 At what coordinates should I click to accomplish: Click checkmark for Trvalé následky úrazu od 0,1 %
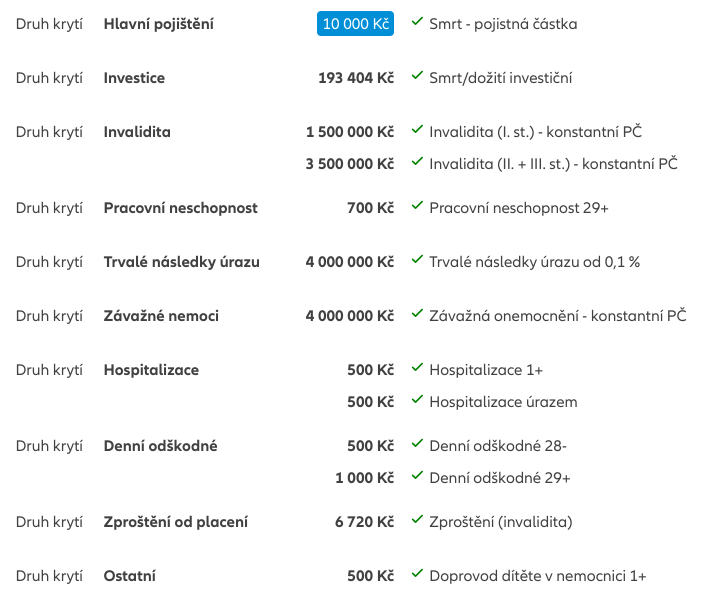click(417, 260)
